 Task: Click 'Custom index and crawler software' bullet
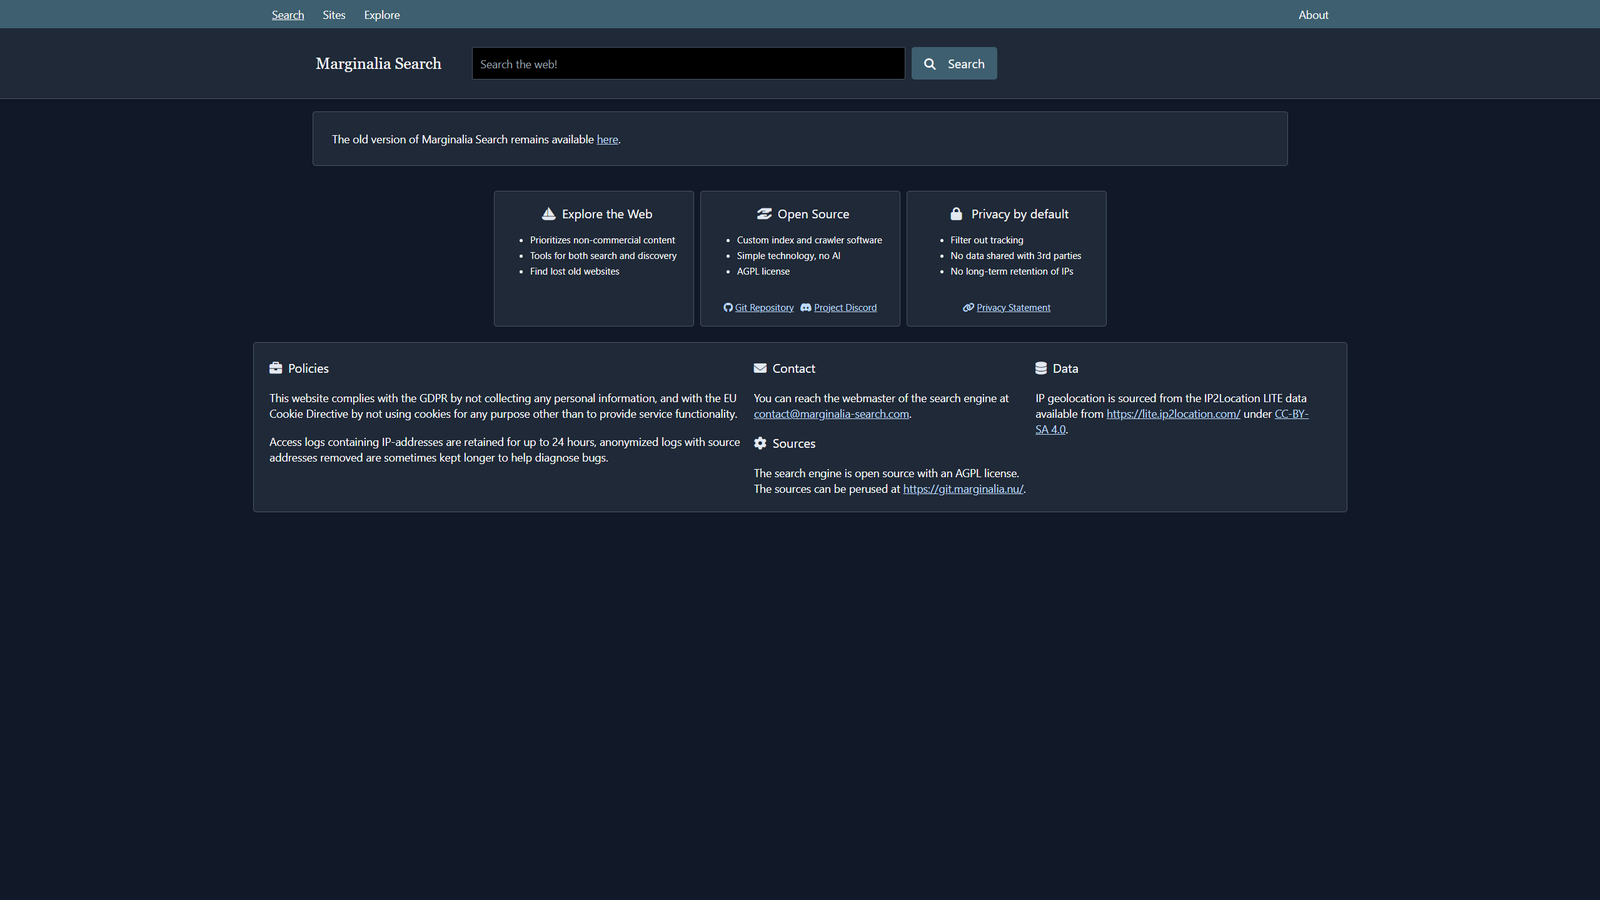(809, 240)
